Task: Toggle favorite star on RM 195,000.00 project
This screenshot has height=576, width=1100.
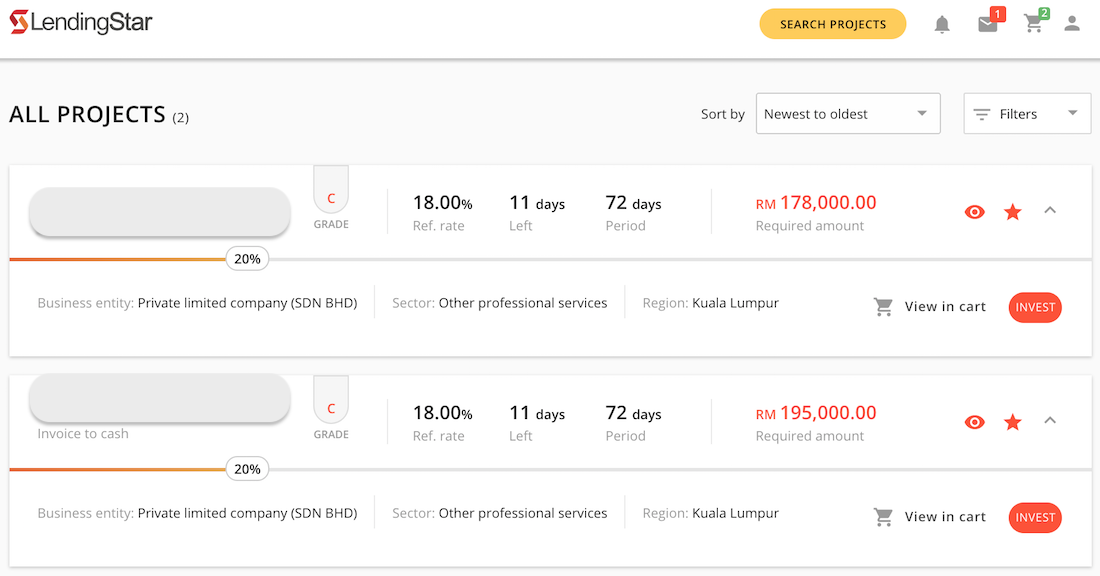Action: [1013, 422]
